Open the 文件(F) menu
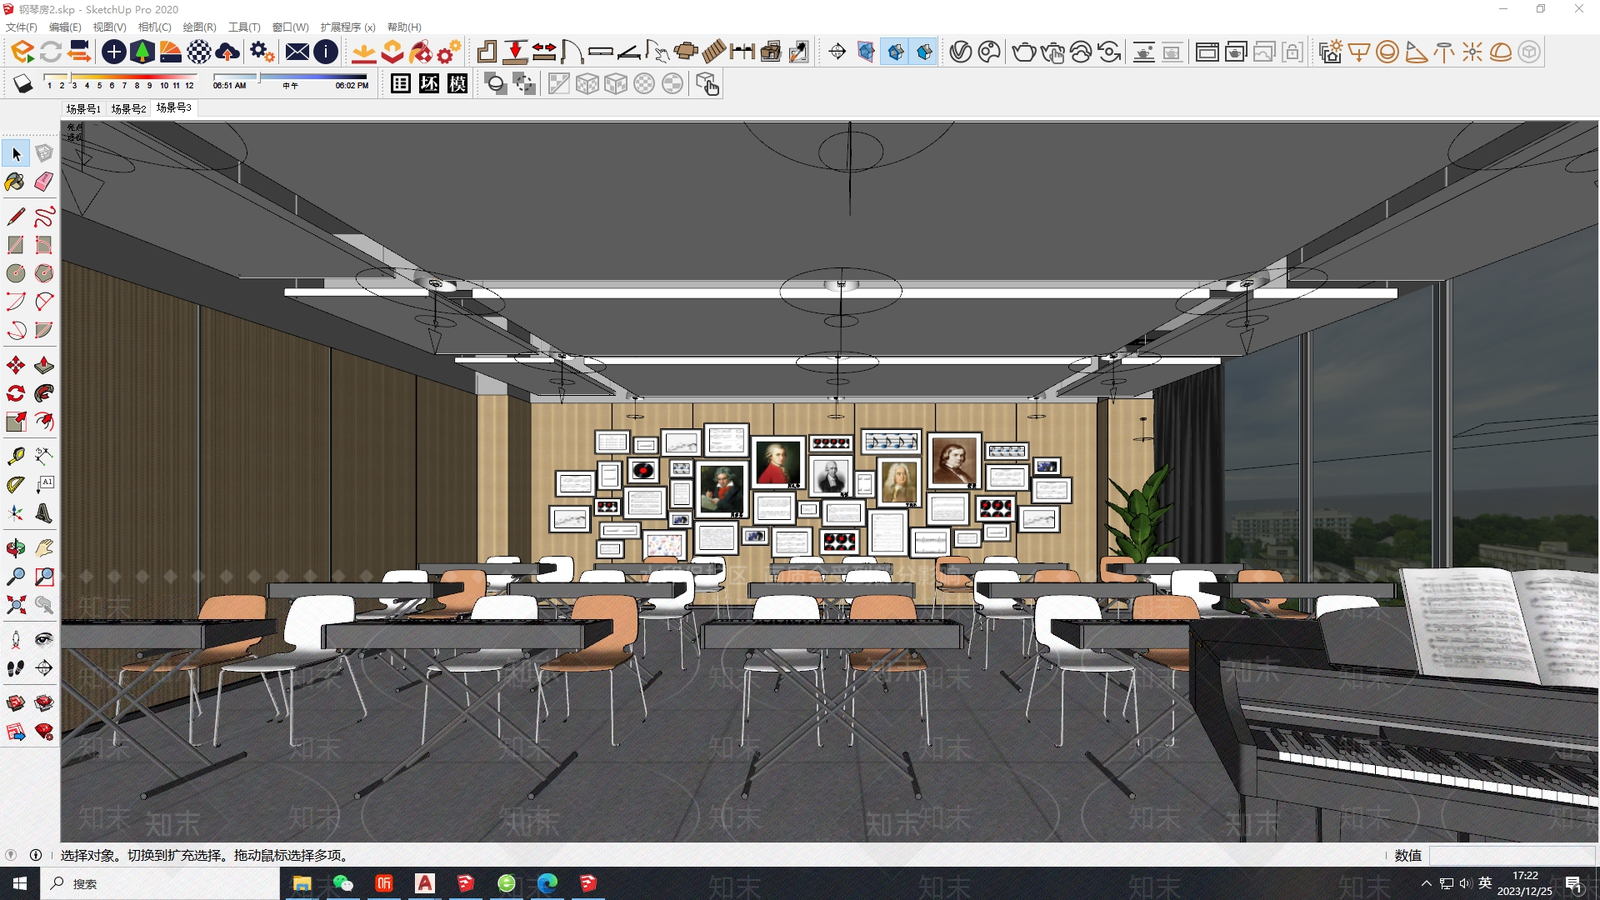 [22, 27]
